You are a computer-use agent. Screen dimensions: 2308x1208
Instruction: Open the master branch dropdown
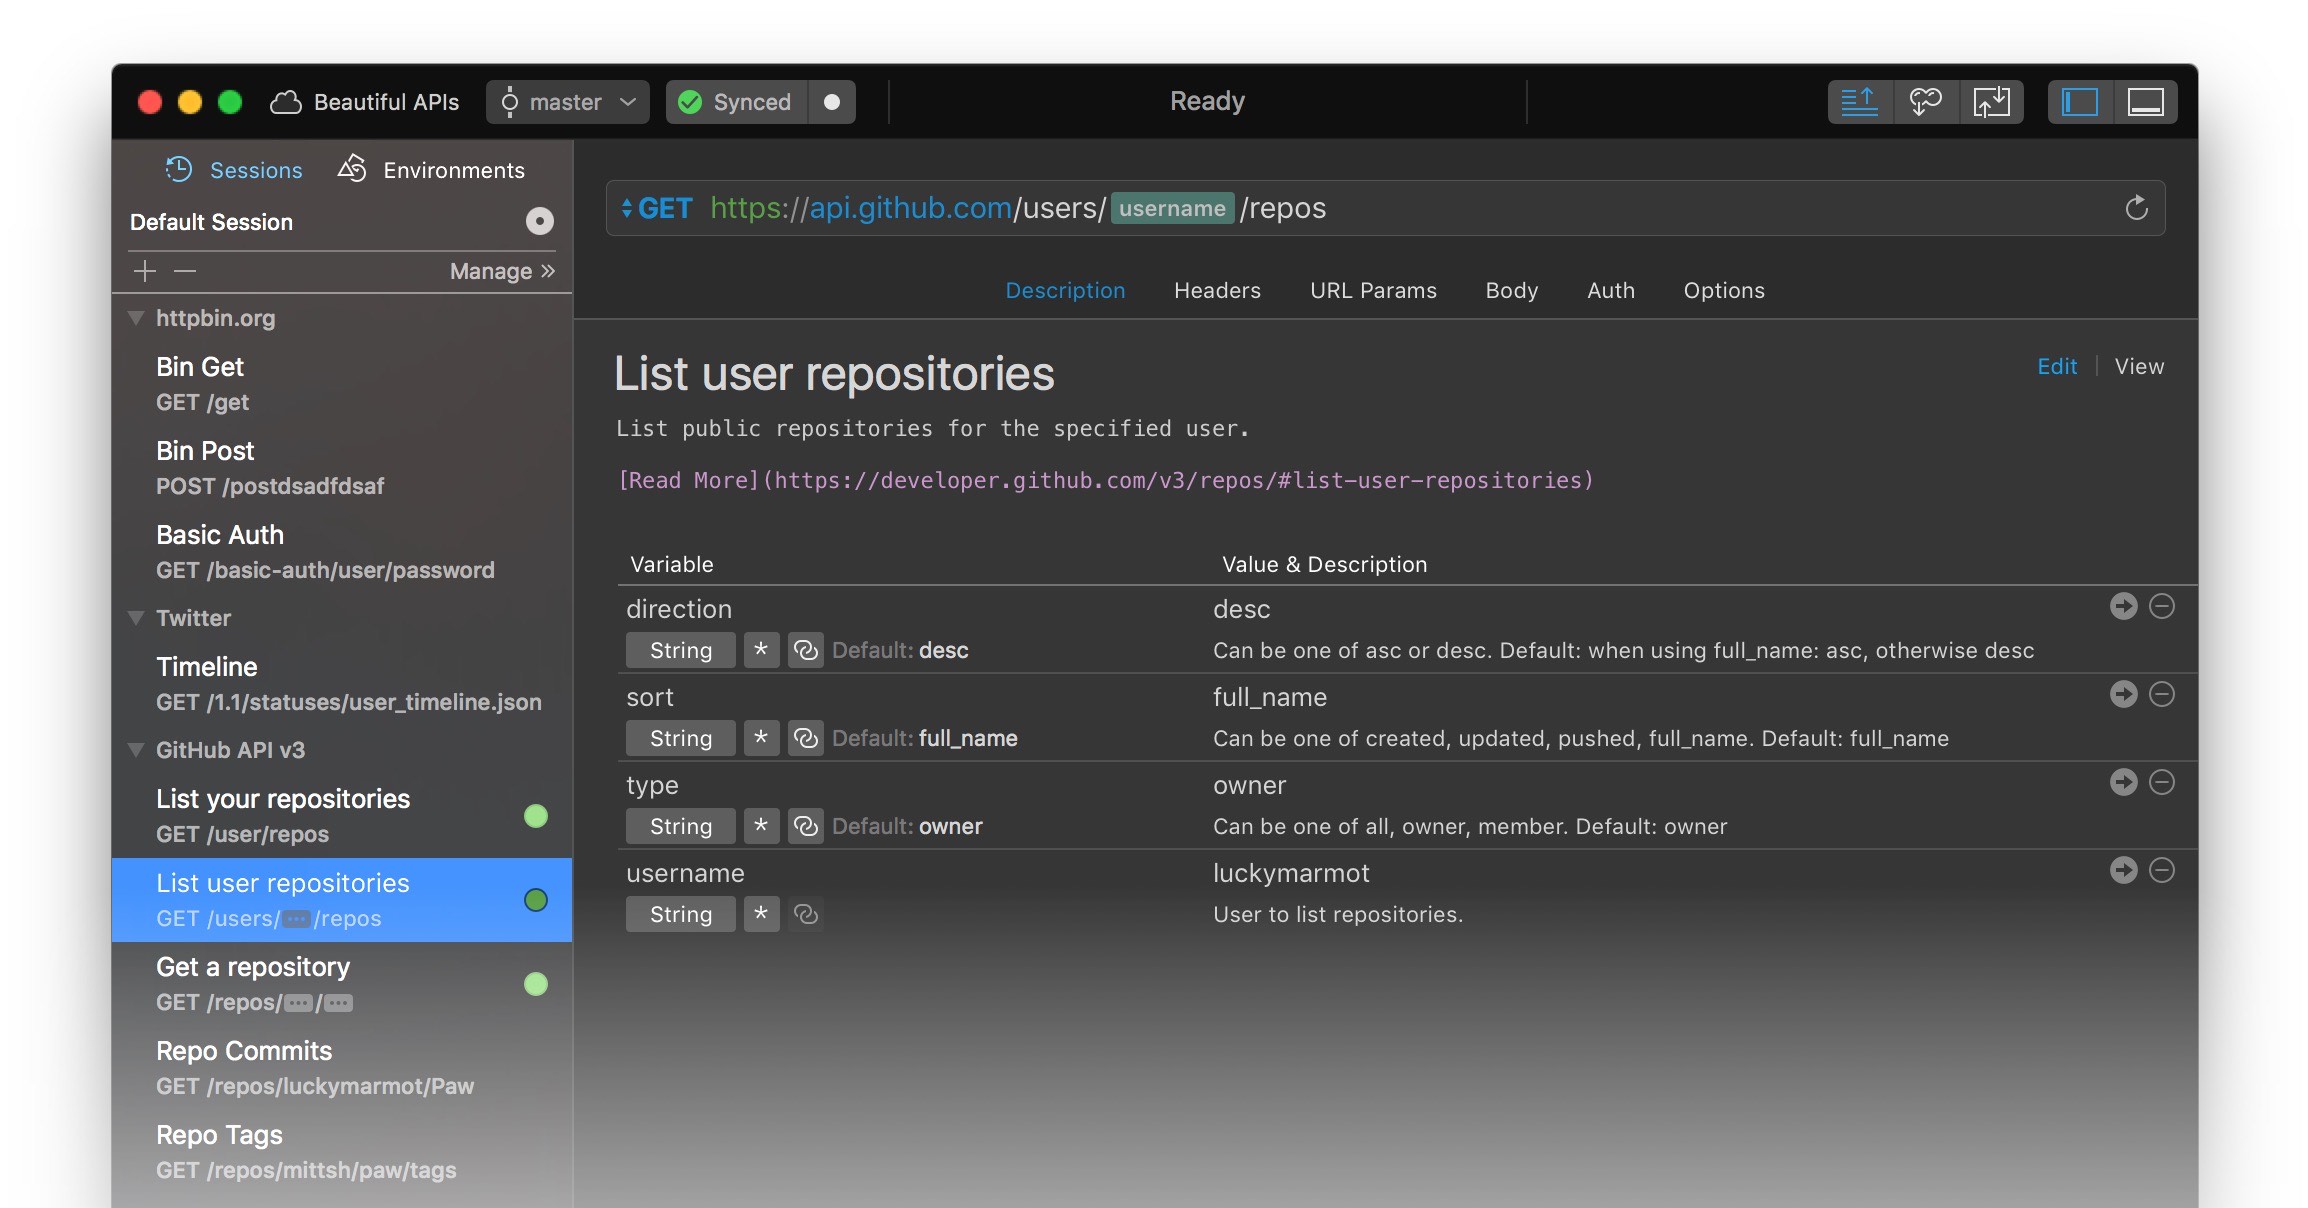tap(568, 102)
